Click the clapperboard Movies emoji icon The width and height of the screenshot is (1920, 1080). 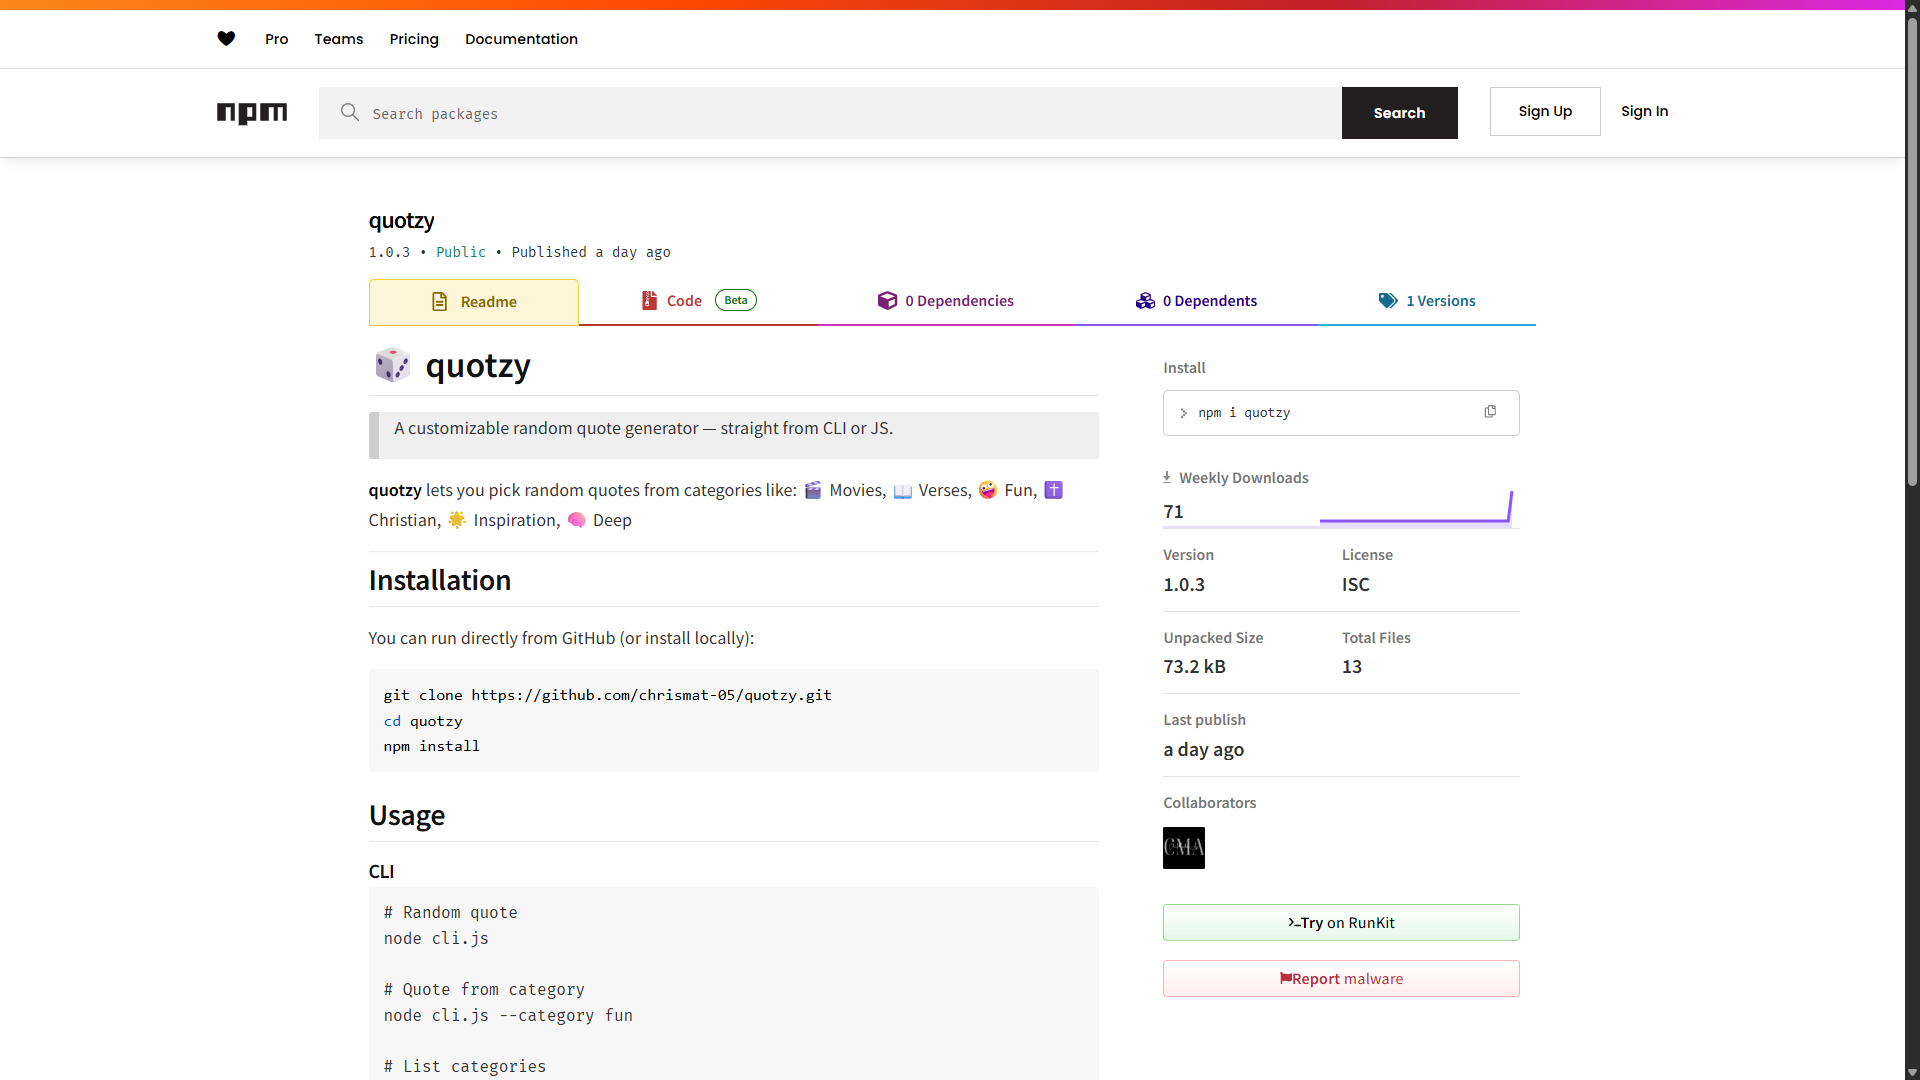click(x=813, y=490)
